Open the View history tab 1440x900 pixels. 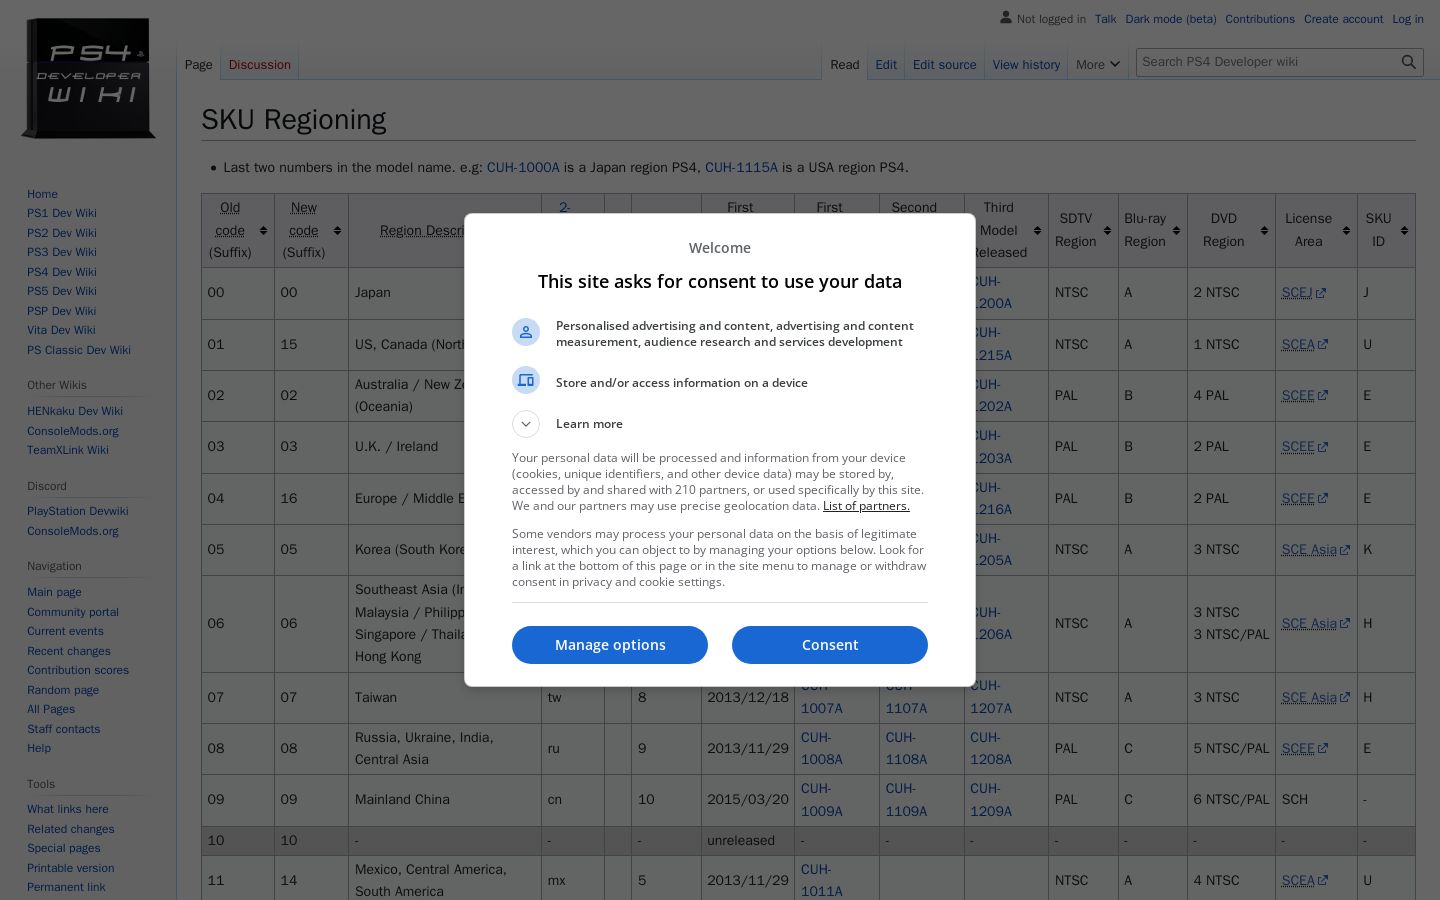[1026, 65]
